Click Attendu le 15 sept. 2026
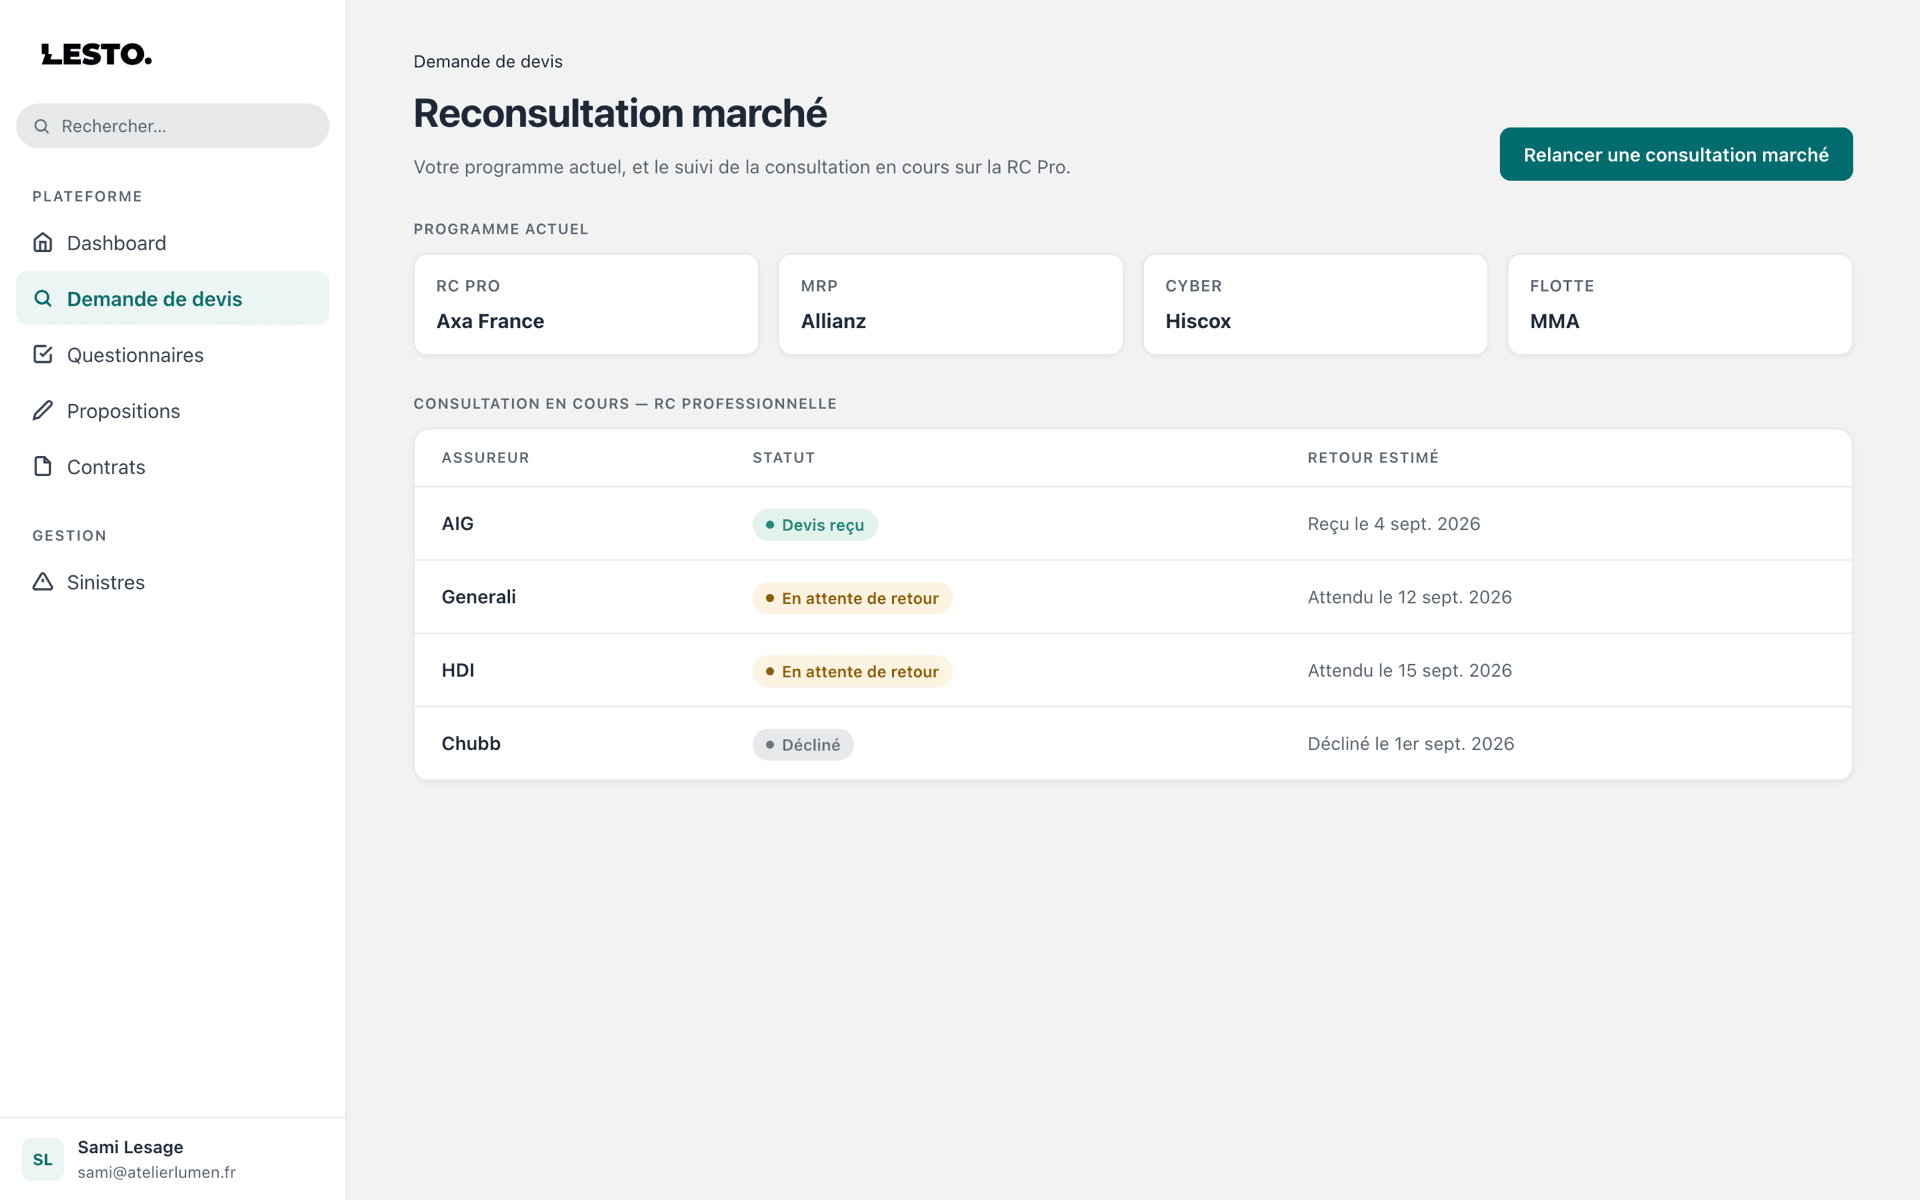Image resolution: width=1920 pixels, height=1200 pixels. pos(1410,670)
